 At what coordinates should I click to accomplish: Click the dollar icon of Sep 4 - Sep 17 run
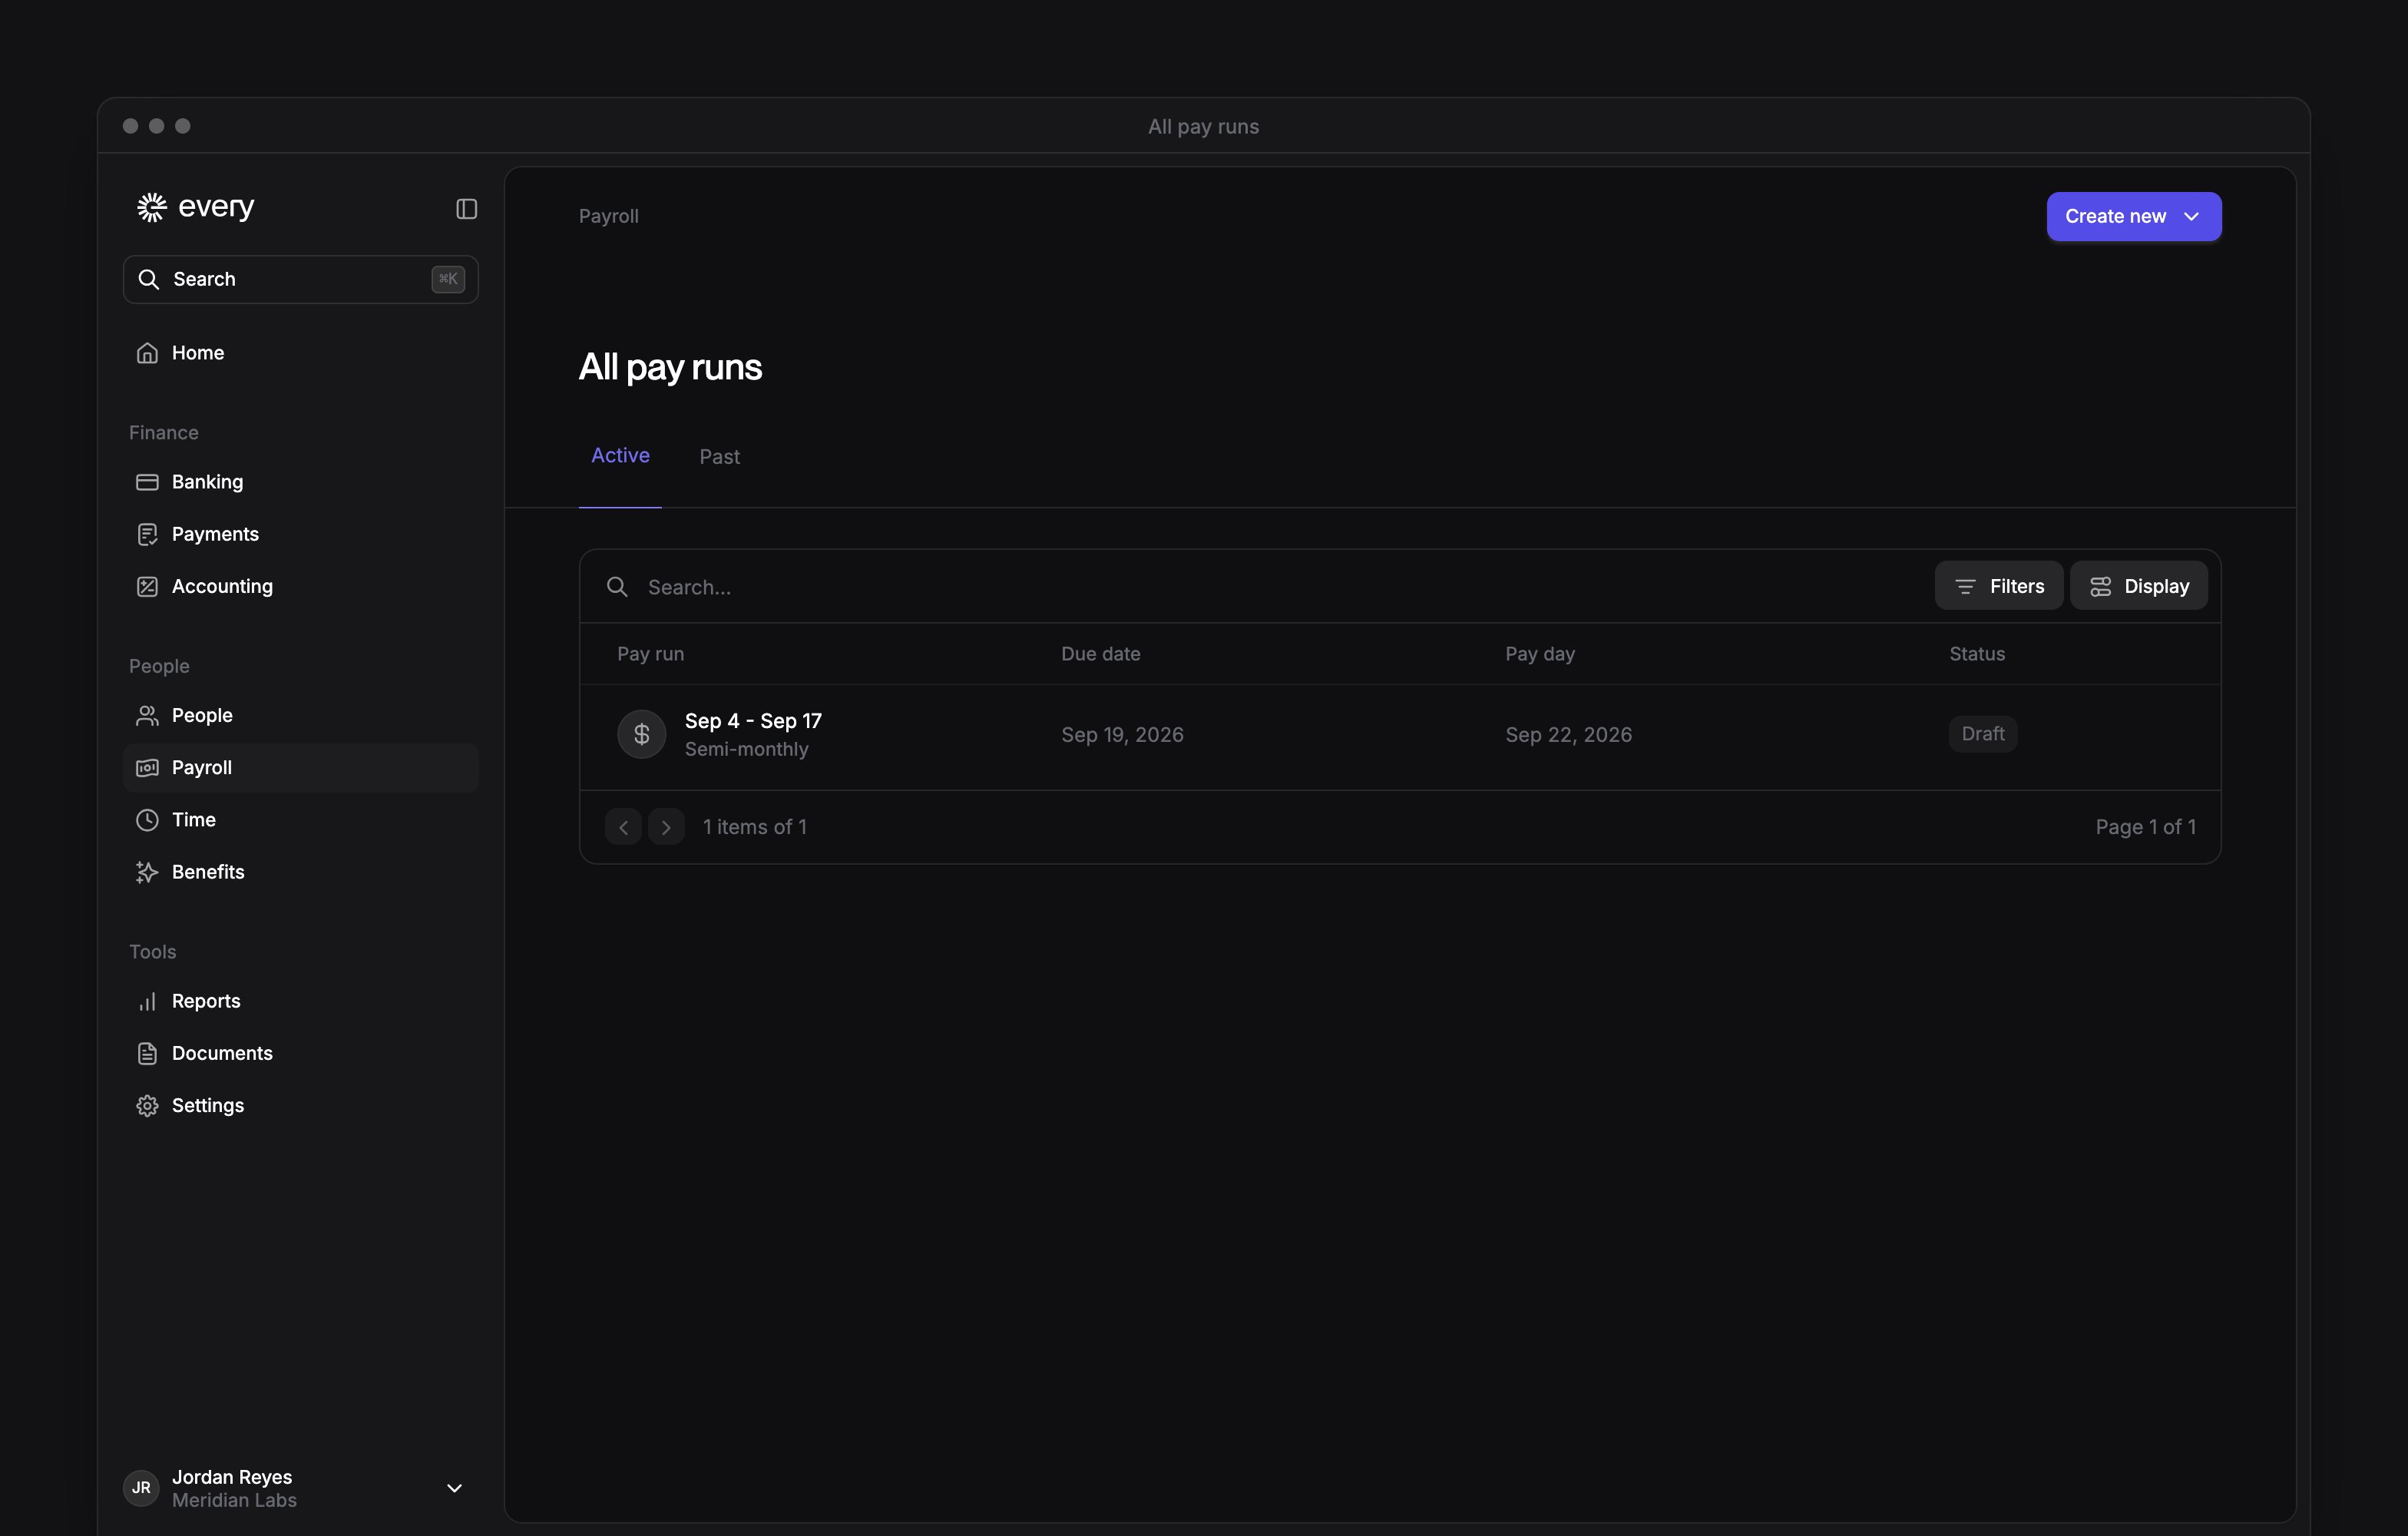pyautogui.click(x=641, y=734)
